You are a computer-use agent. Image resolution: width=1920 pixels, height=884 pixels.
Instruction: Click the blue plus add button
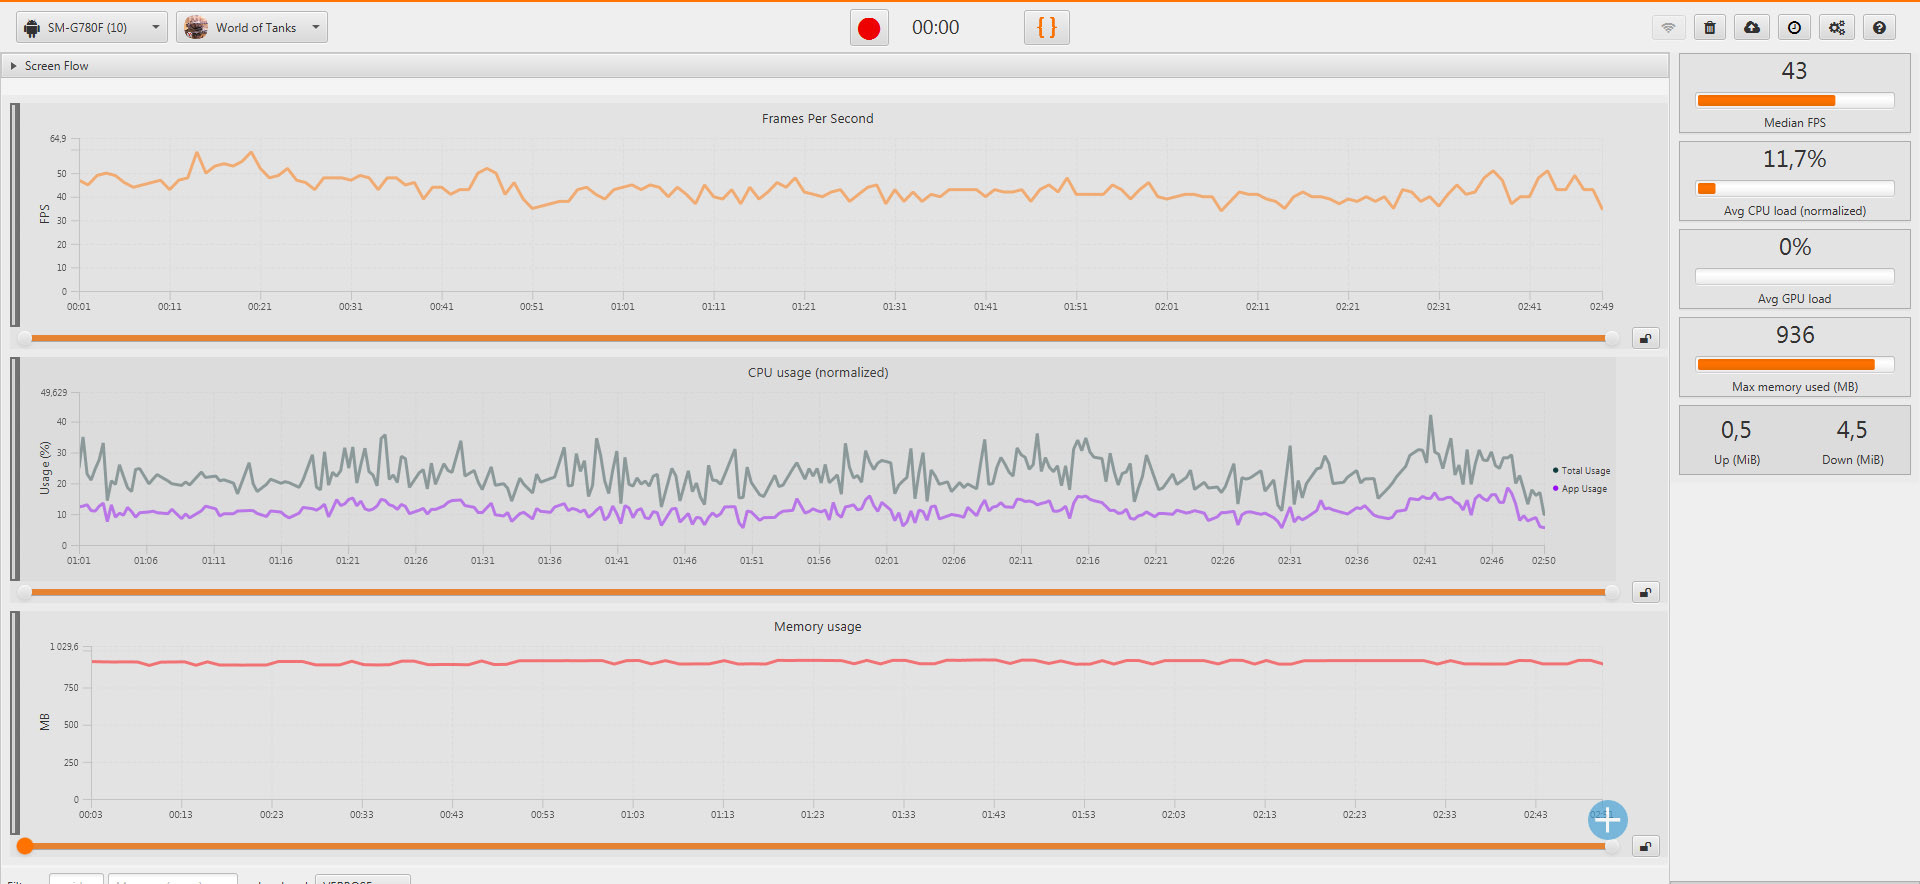1607,820
